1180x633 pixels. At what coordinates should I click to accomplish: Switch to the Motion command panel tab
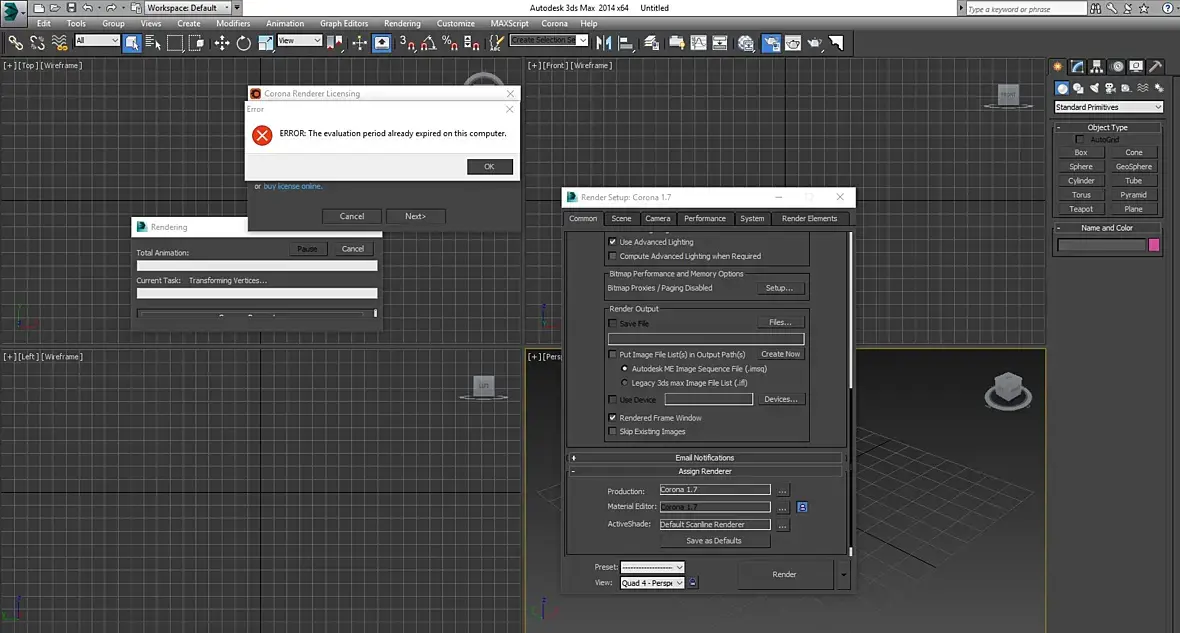(x=1118, y=67)
